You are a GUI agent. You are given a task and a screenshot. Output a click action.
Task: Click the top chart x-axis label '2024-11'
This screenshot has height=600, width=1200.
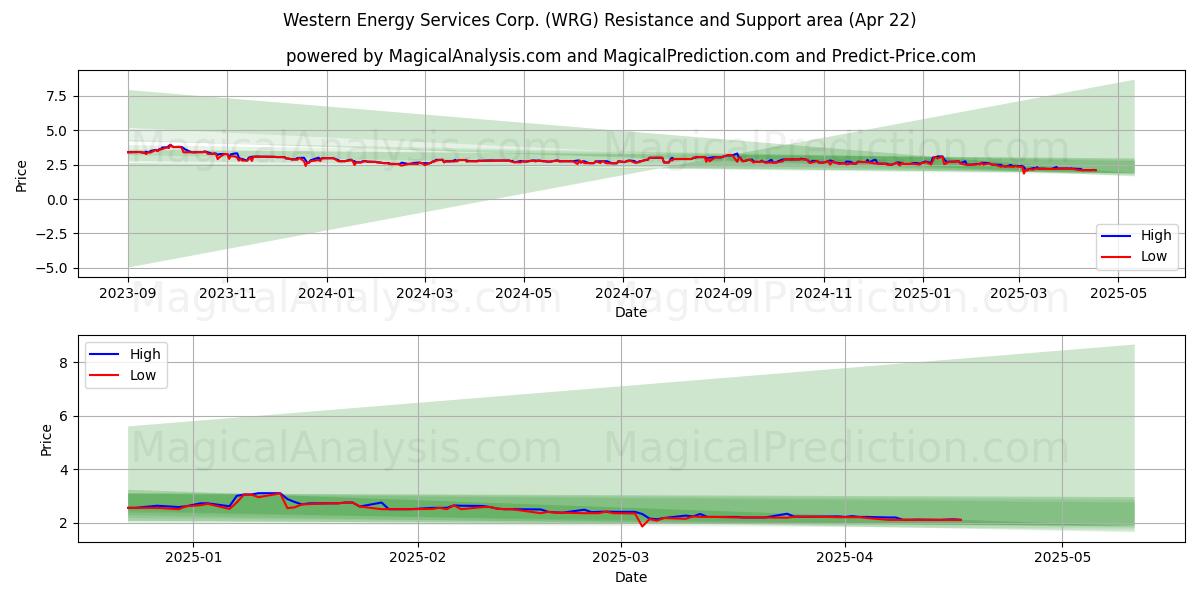[824, 294]
